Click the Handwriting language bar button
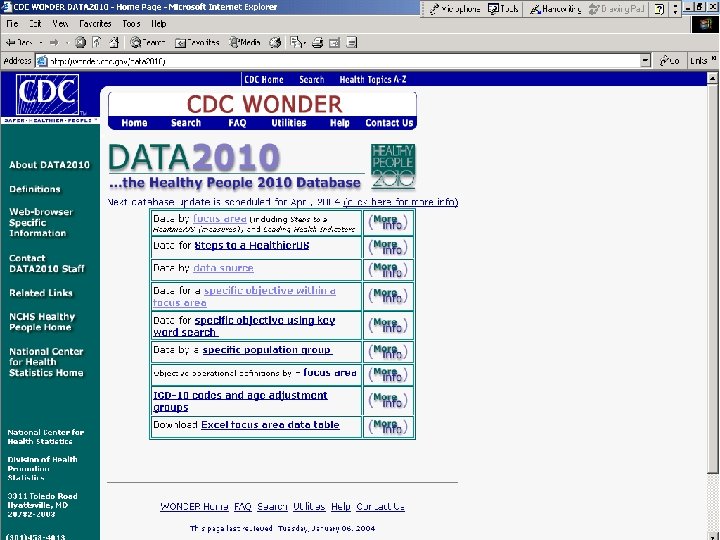 point(556,9)
